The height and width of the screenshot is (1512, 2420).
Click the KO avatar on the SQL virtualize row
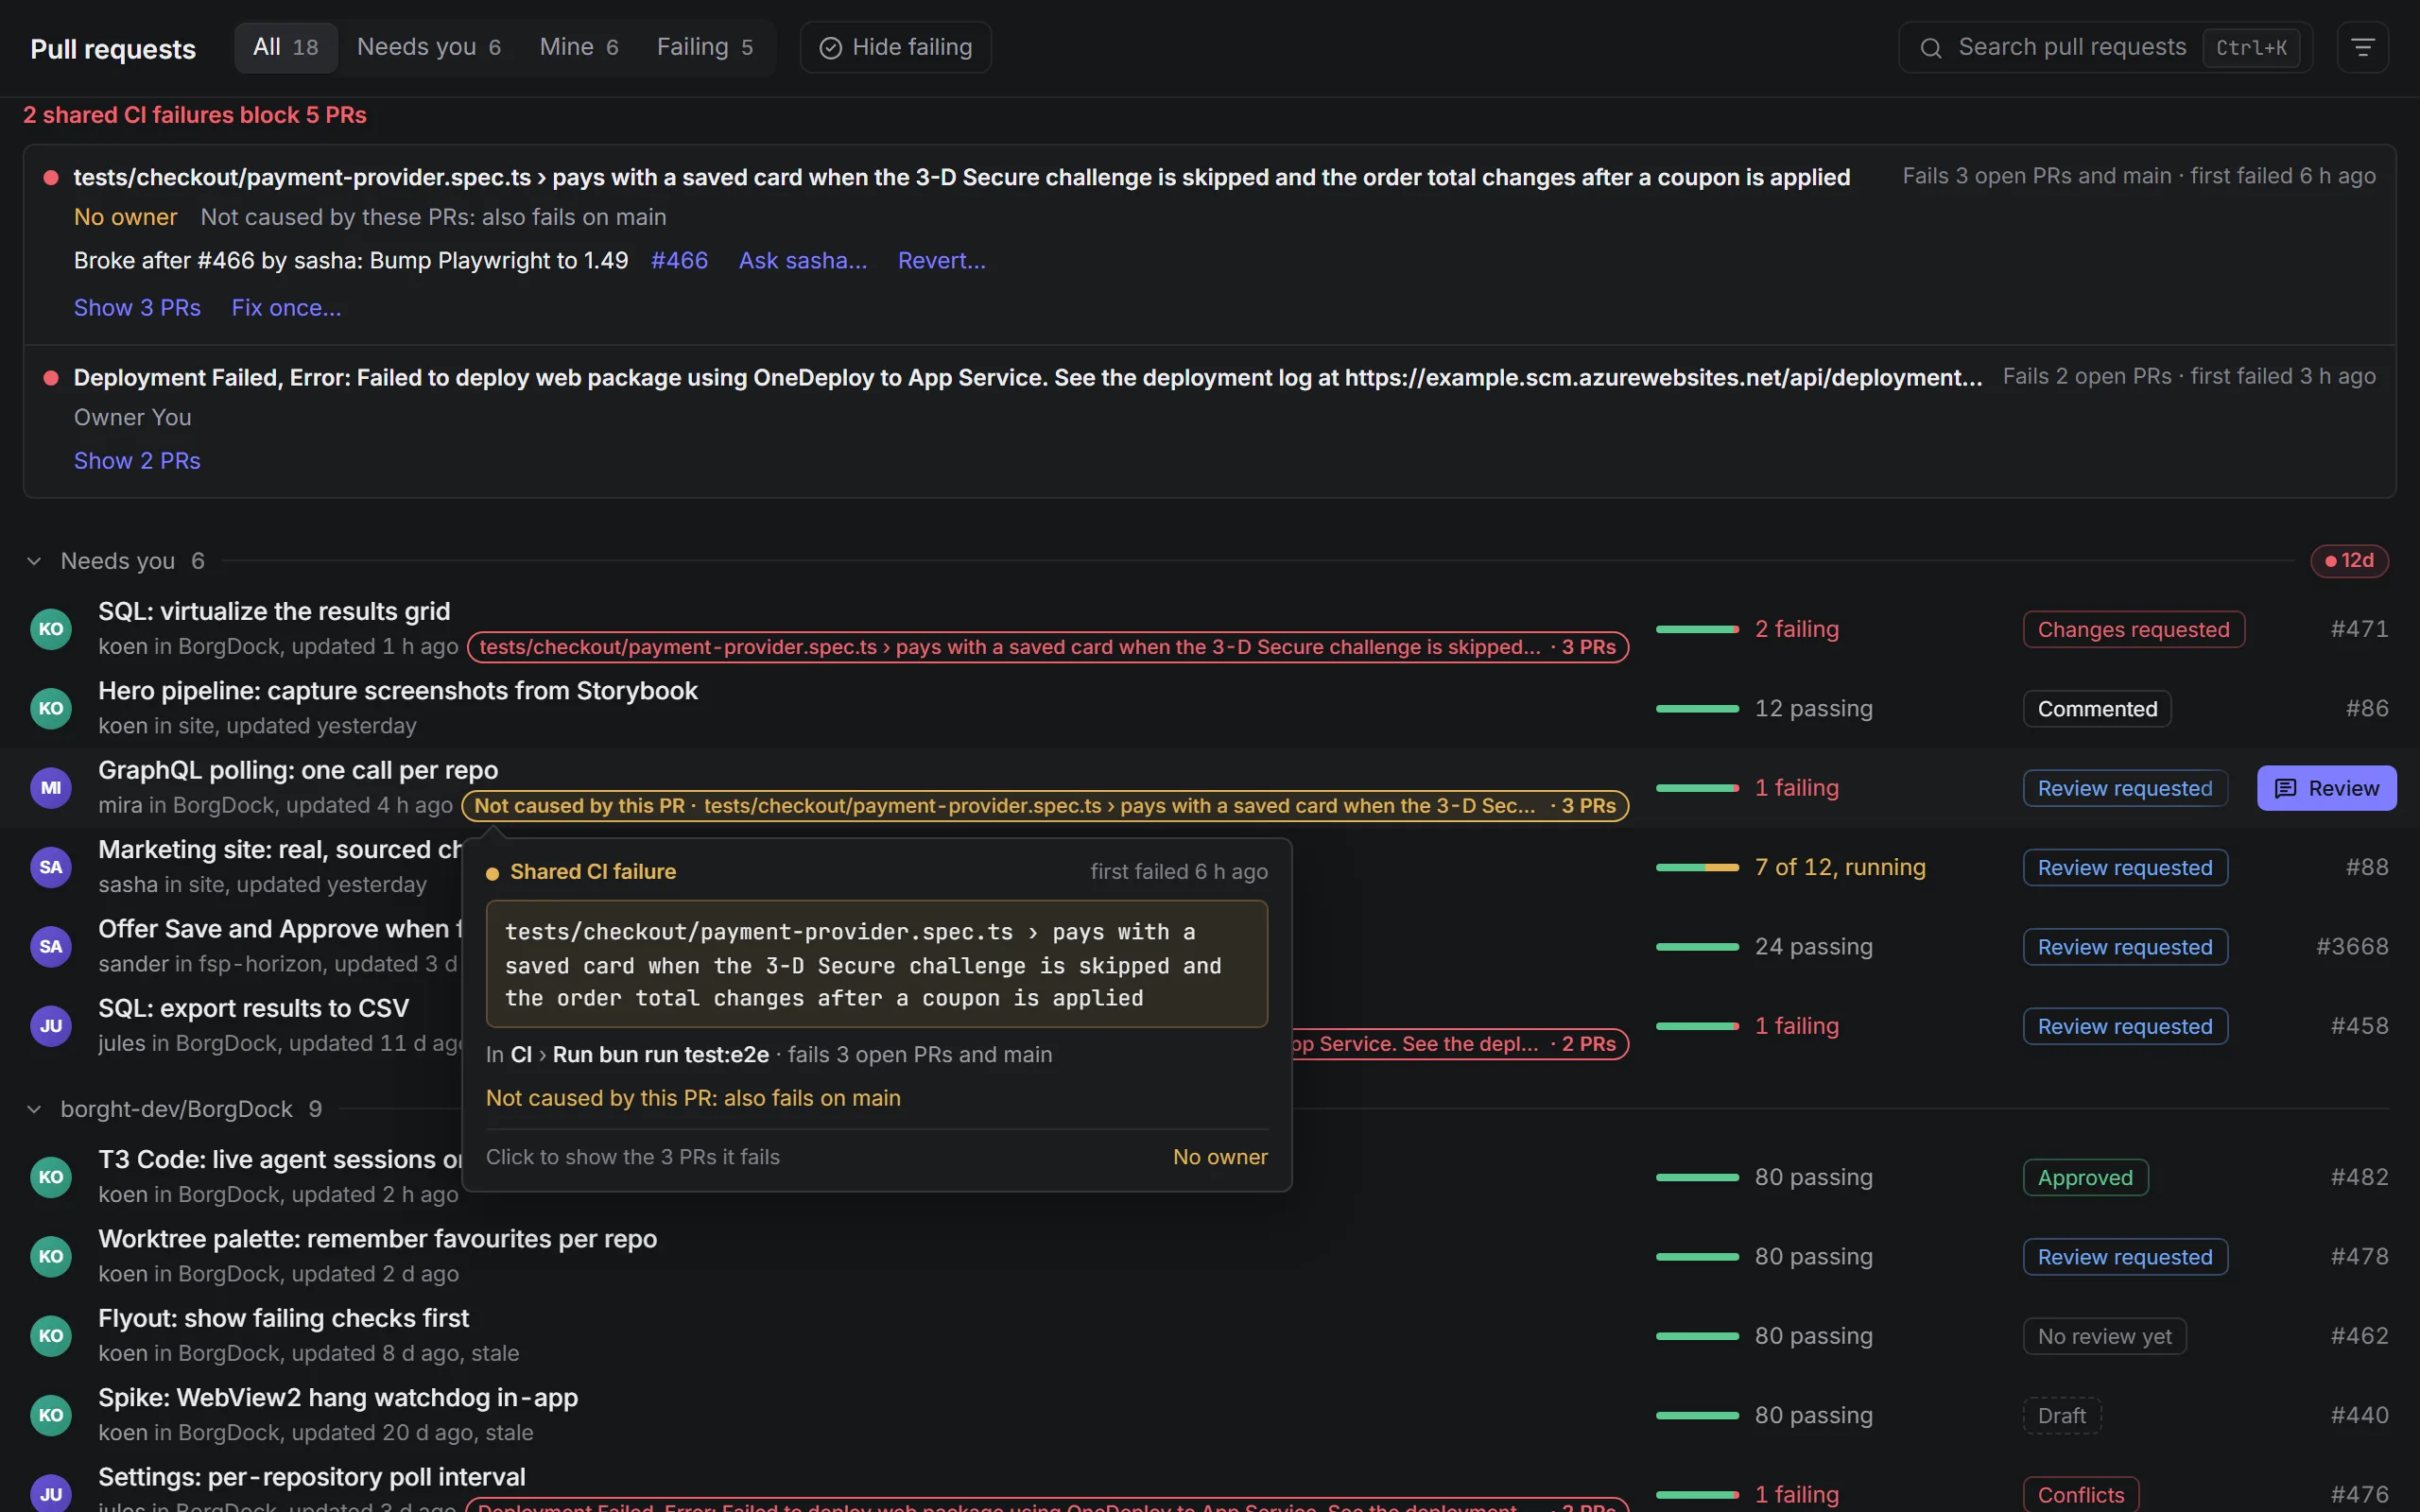(x=51, y=629)
